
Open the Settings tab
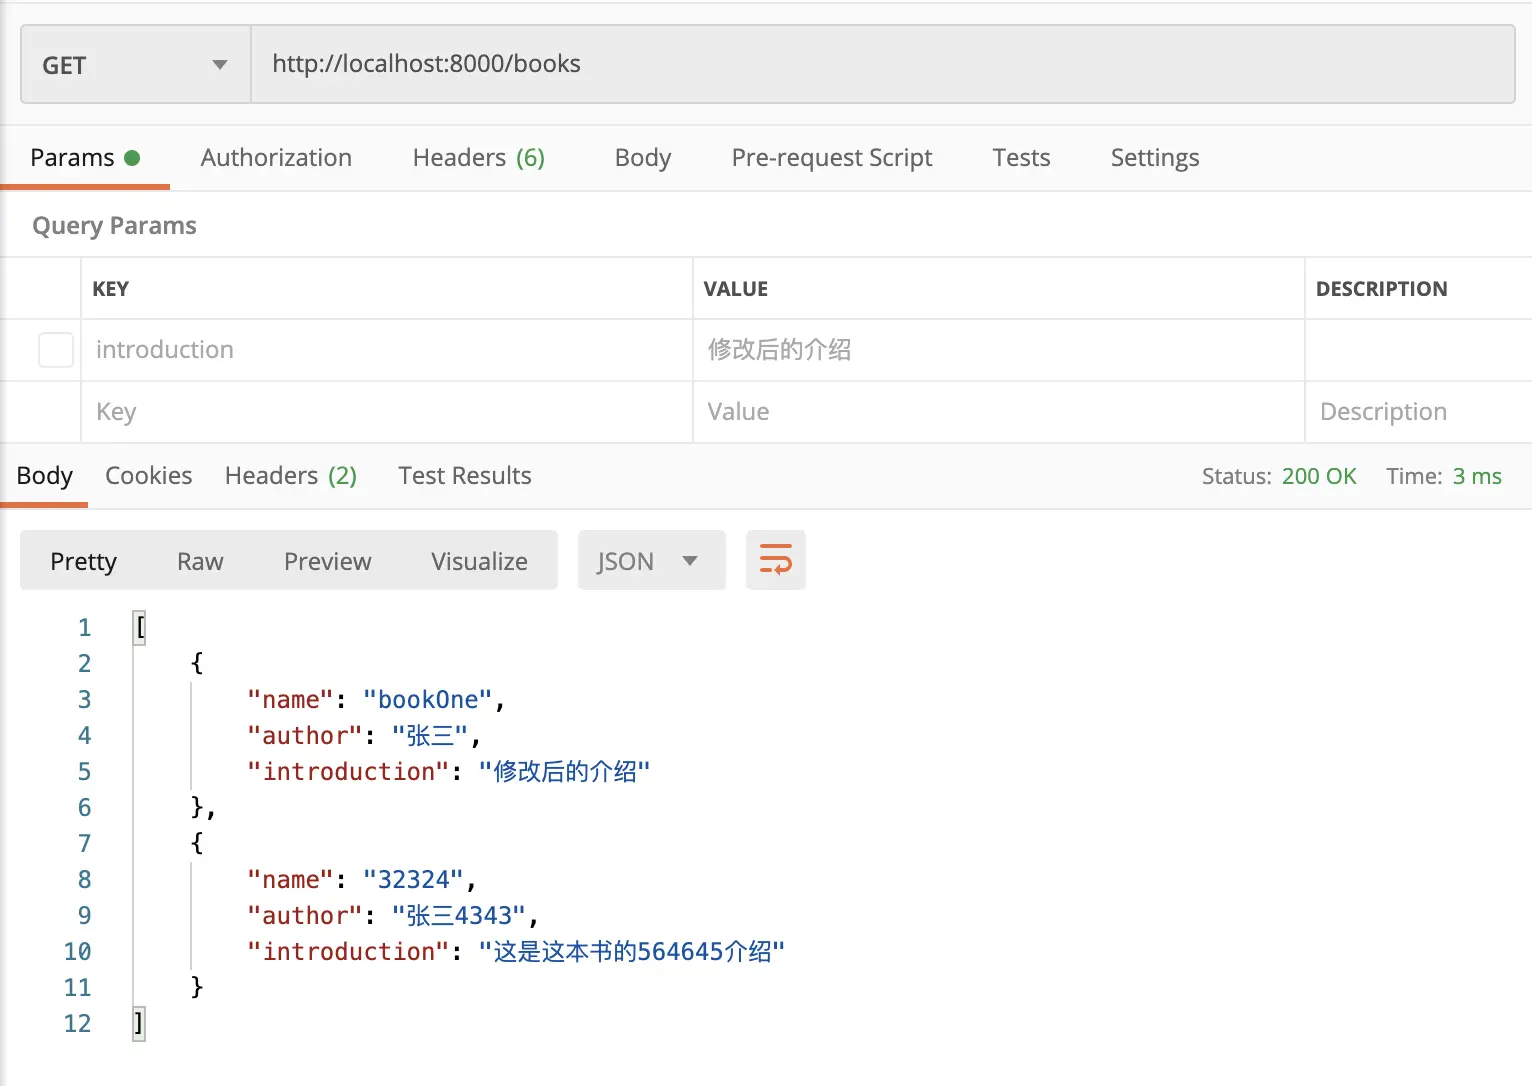tap(1154, 158)
